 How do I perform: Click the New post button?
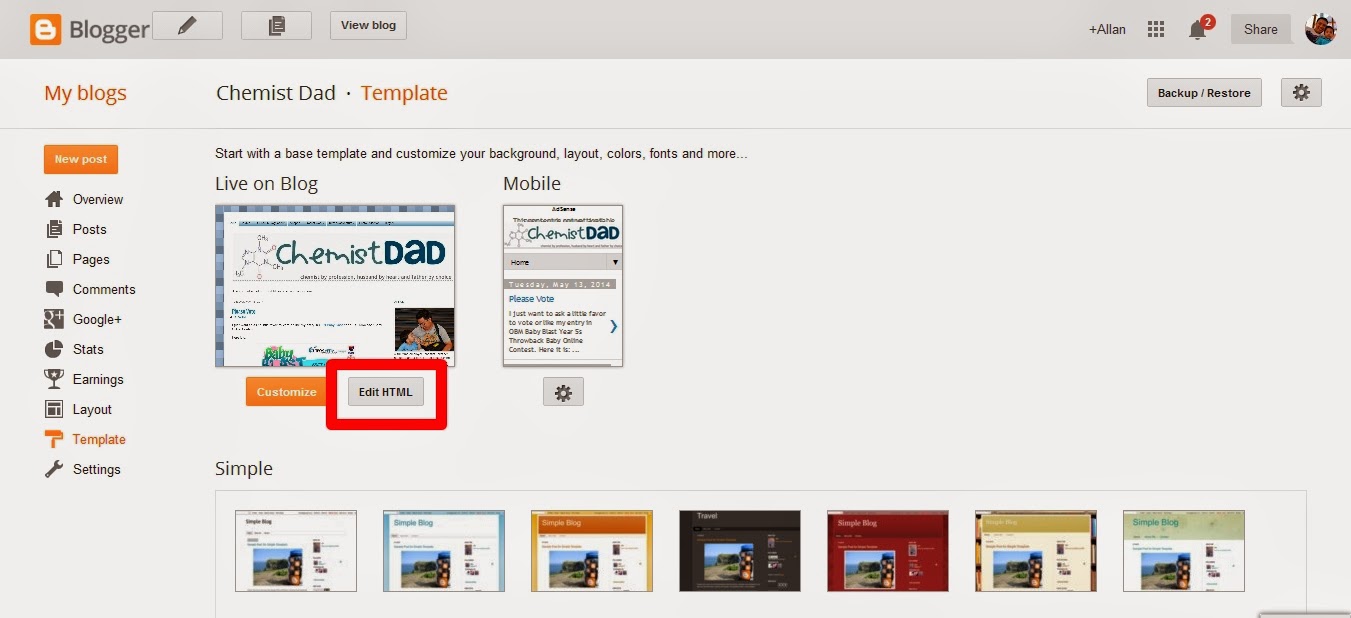(x=81, y=159)
